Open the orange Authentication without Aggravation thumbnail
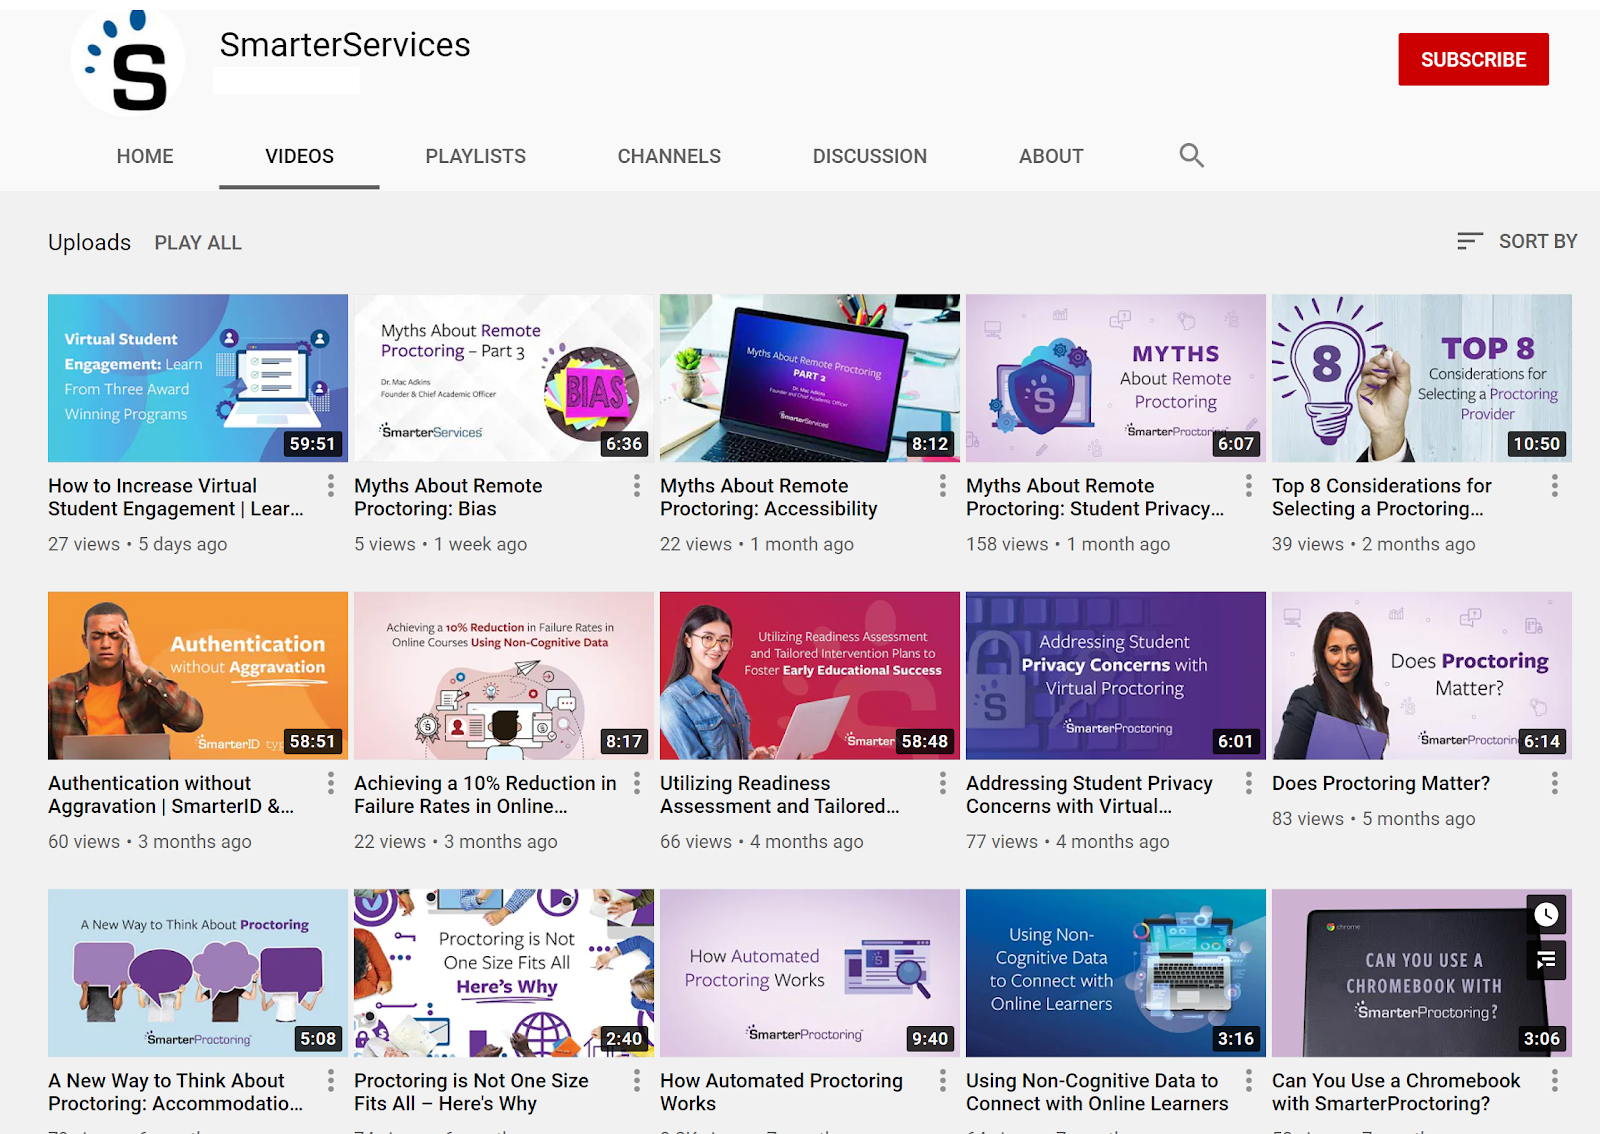The width and height of the screenshot is (1600, 1134). click(198, 676)
